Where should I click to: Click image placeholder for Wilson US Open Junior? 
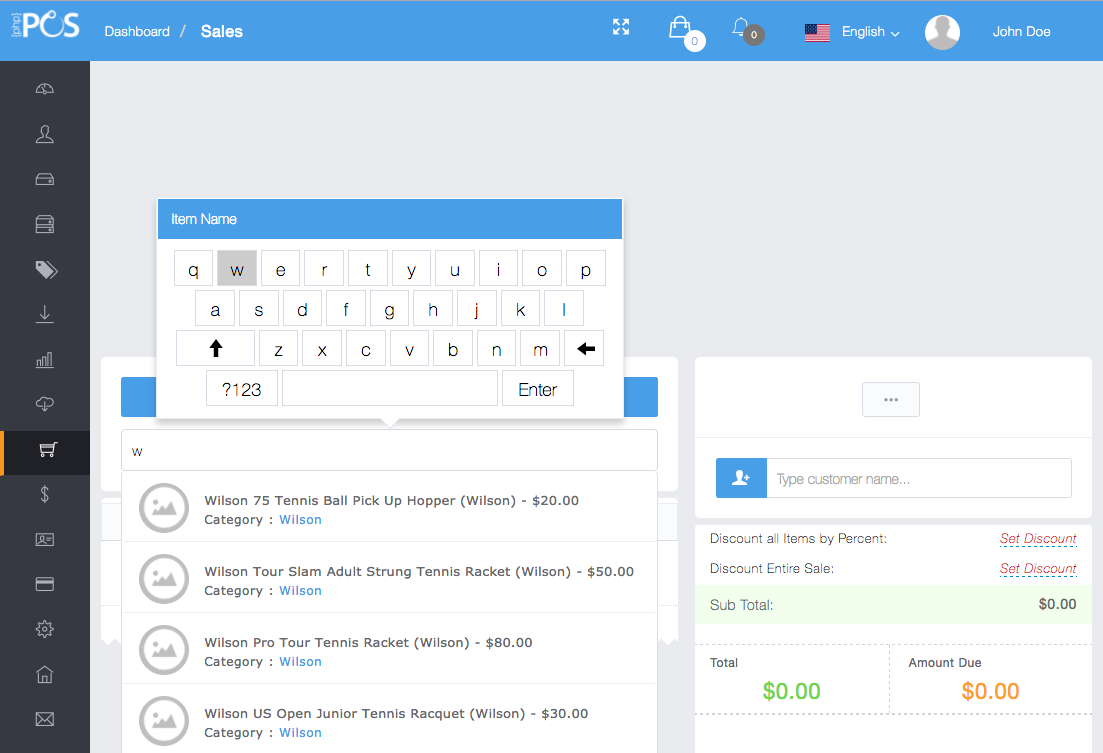(x=164, y=721)
